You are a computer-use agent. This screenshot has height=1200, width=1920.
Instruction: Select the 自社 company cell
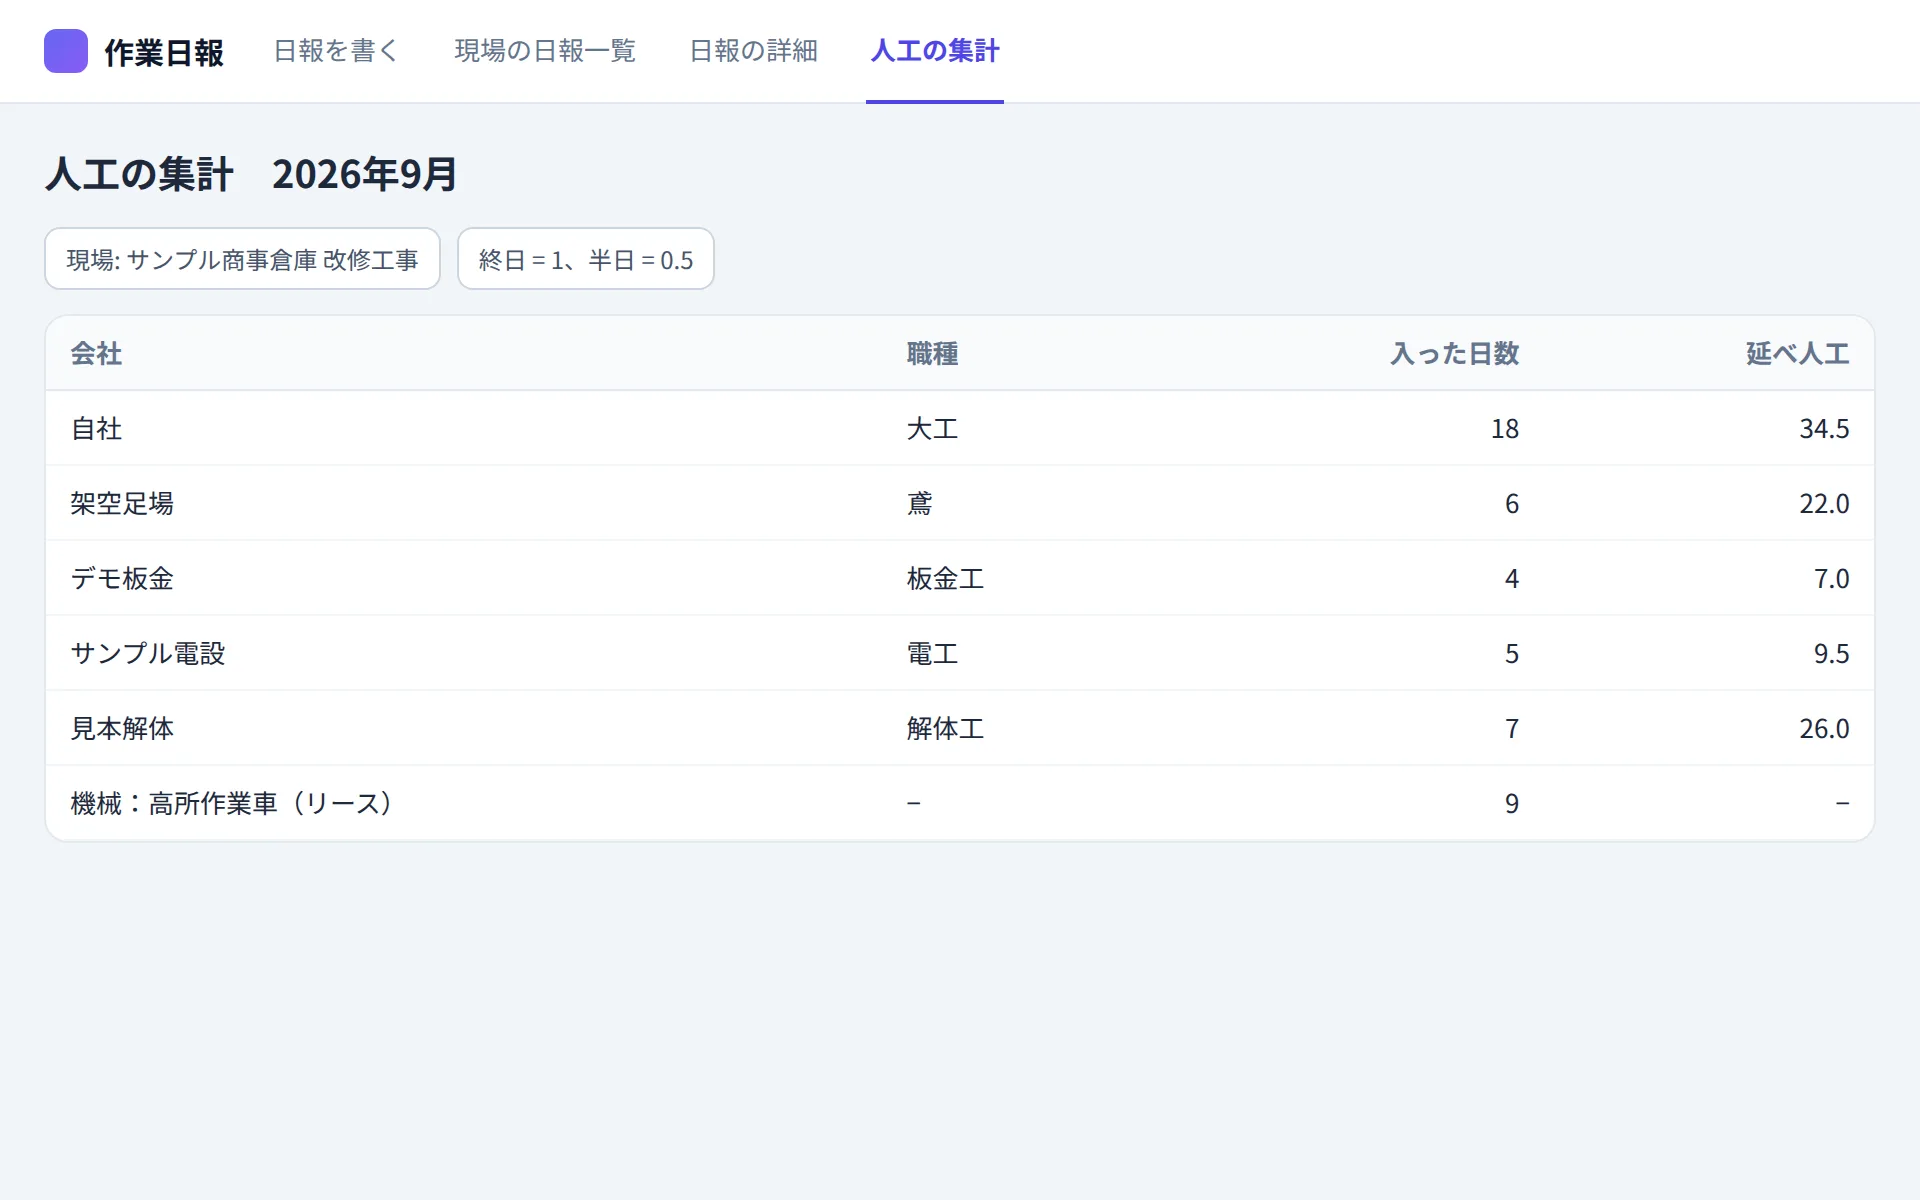[96, 428]
